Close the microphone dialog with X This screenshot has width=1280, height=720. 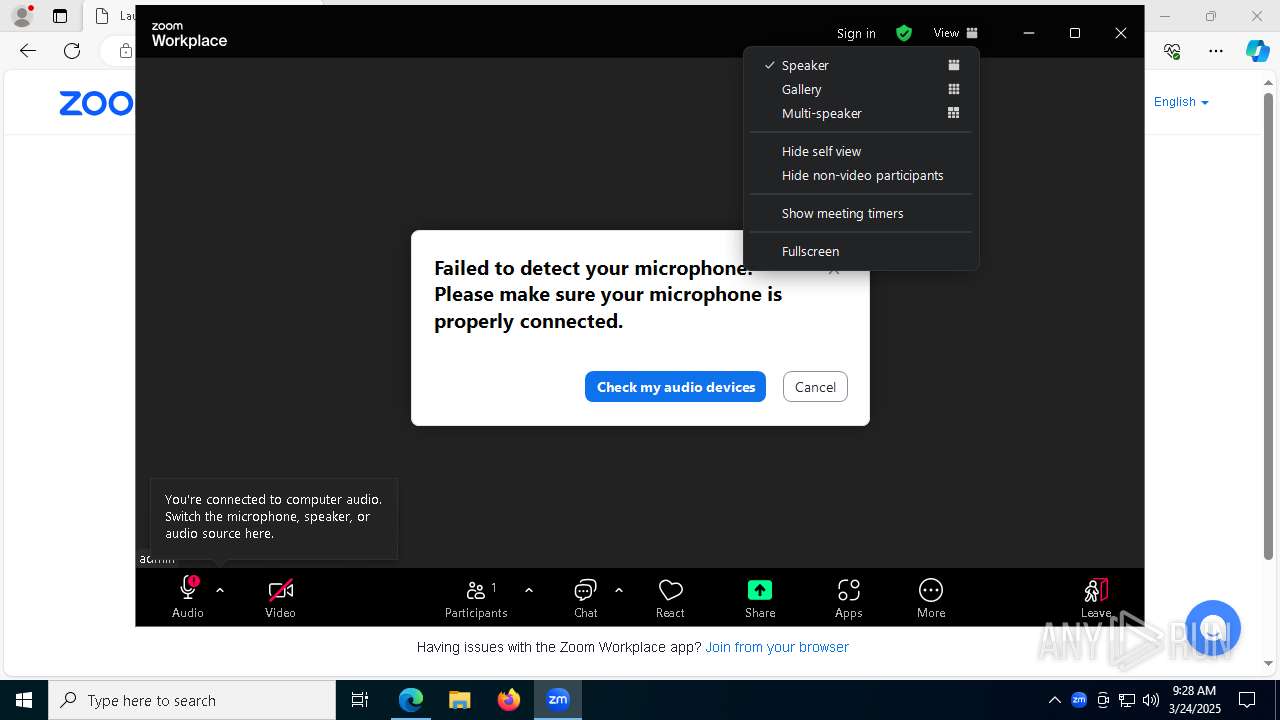tap(834, 271)
